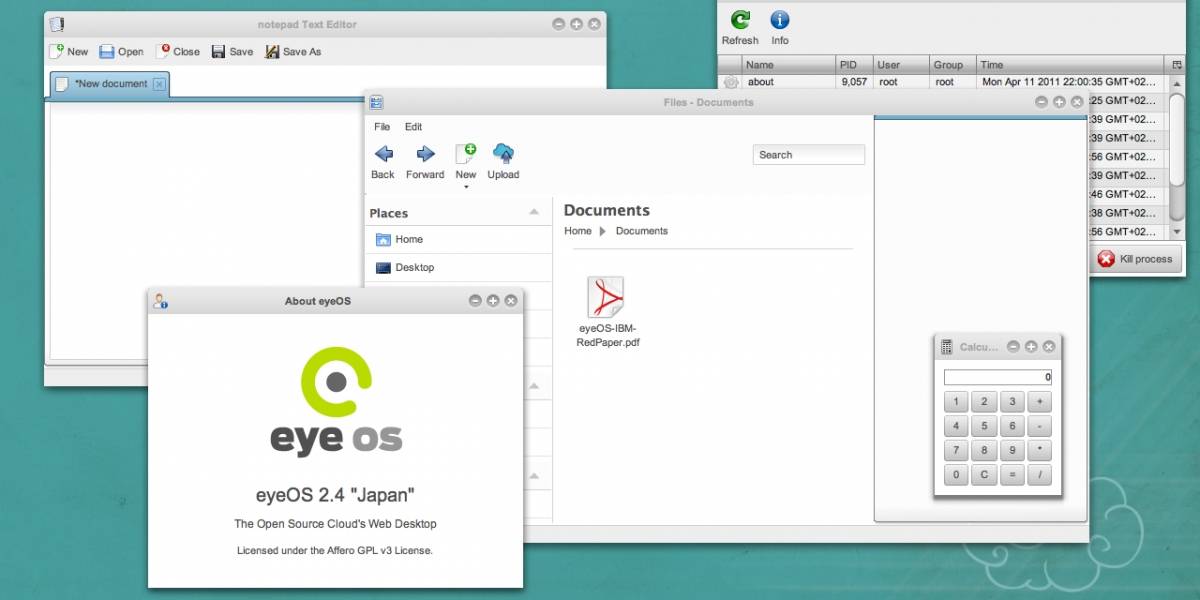Click the second collapsed sidebar section arrow
The height and width of the screenshot is (600, 1200).
click(x=535, y=384)
